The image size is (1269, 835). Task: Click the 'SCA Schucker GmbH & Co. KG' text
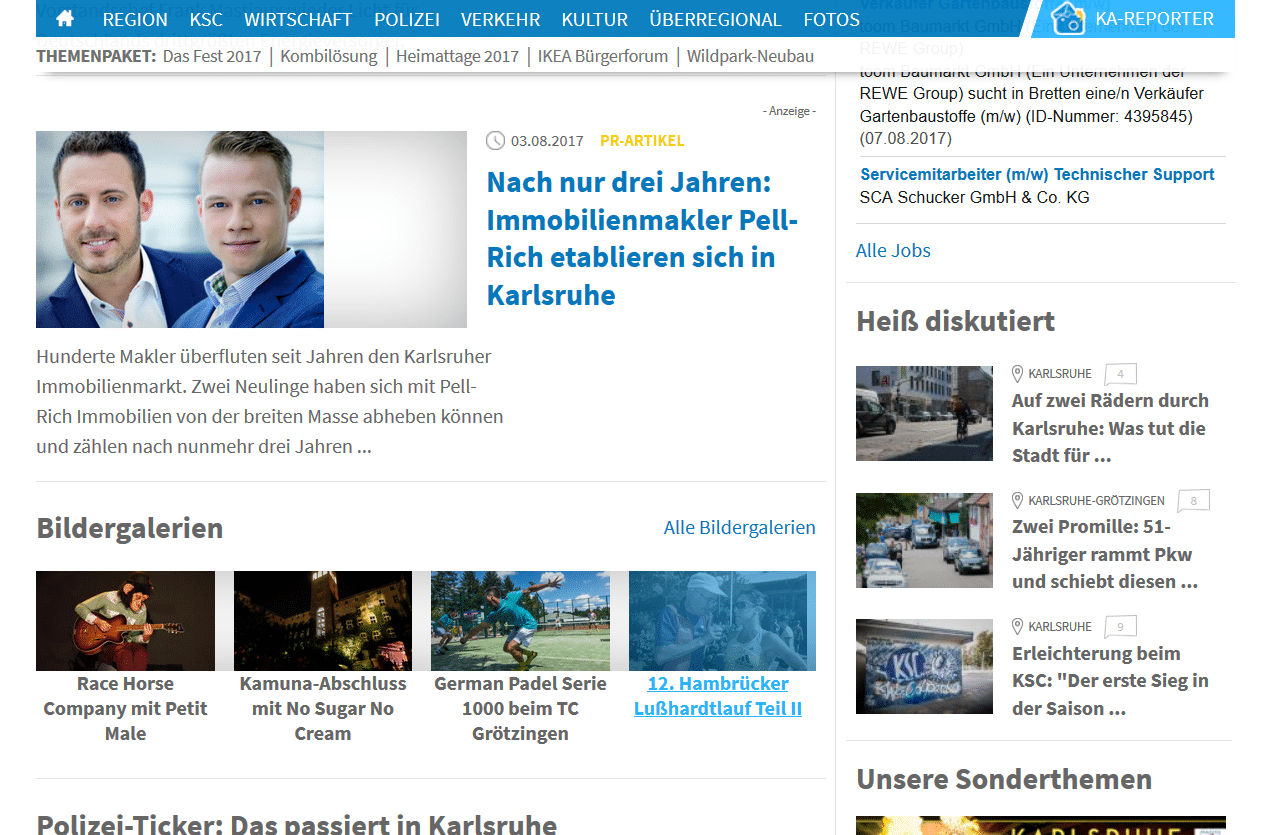click(x=974, y=197)
